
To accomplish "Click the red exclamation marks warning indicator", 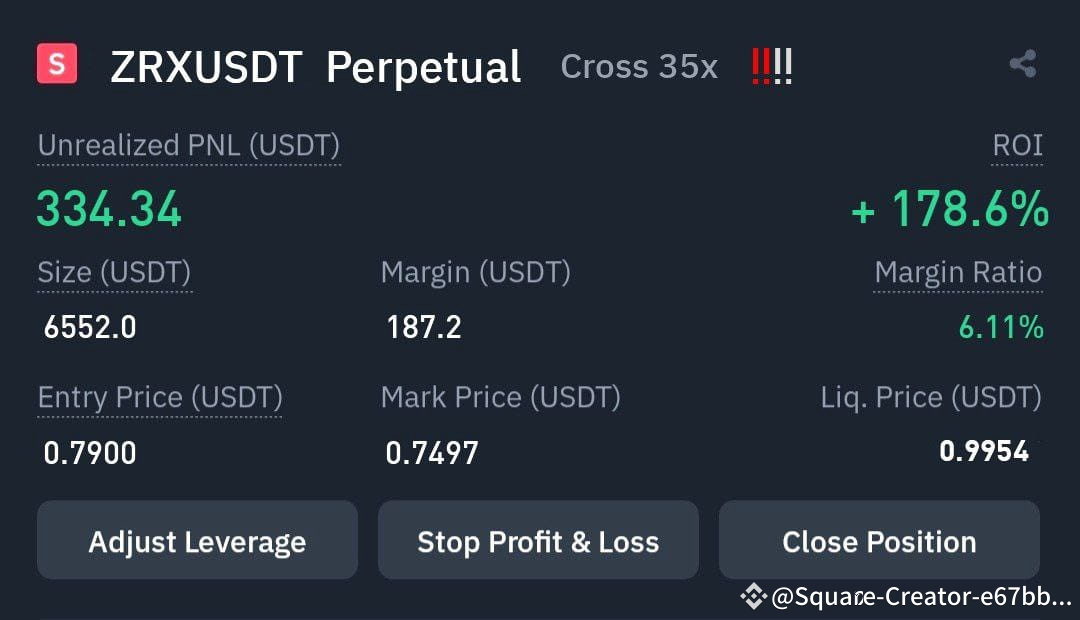I will pyautogui.click(x=770, y=64).
